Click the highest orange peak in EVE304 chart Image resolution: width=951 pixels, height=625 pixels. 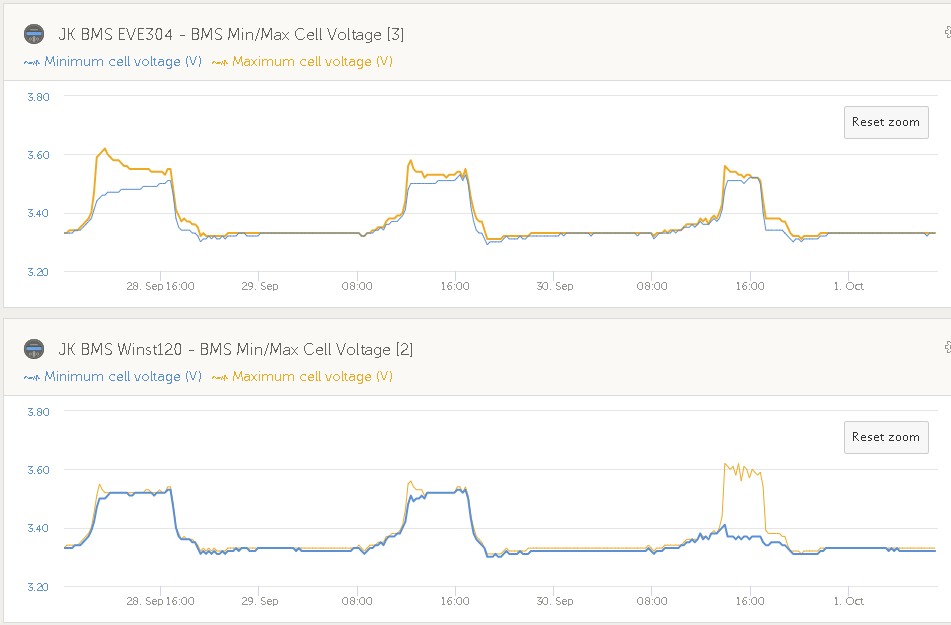104,149
